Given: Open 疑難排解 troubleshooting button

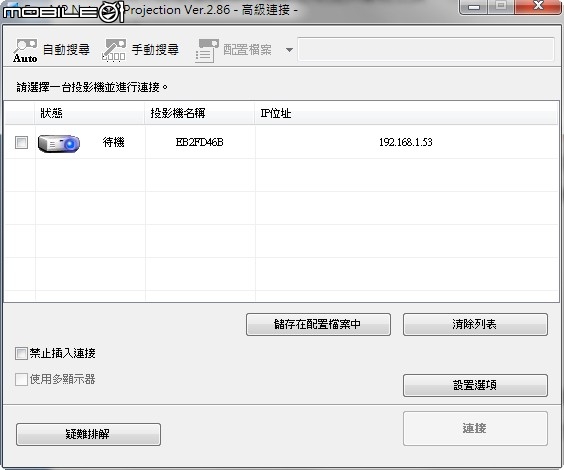Looking at the screenshot, I should [x=88, y=434].
